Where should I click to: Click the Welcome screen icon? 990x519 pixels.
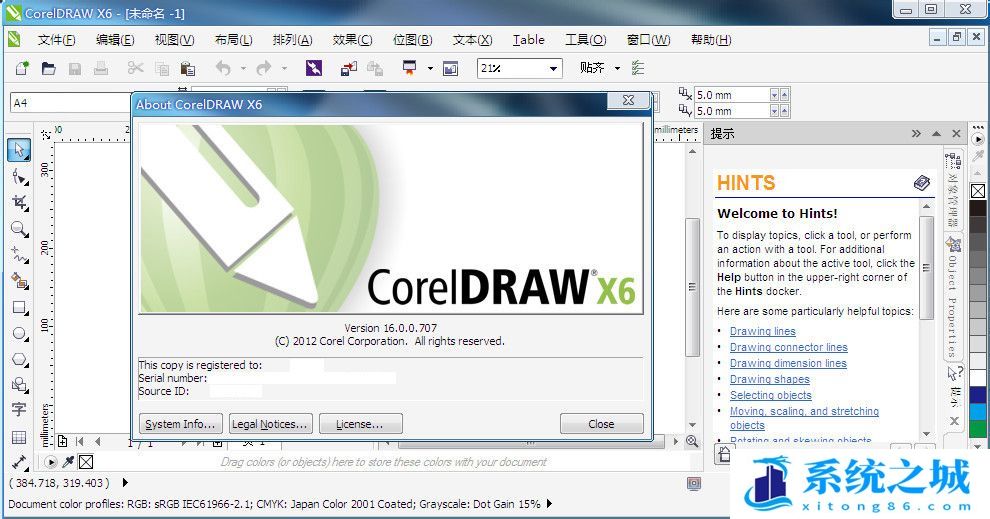(450, 68)
